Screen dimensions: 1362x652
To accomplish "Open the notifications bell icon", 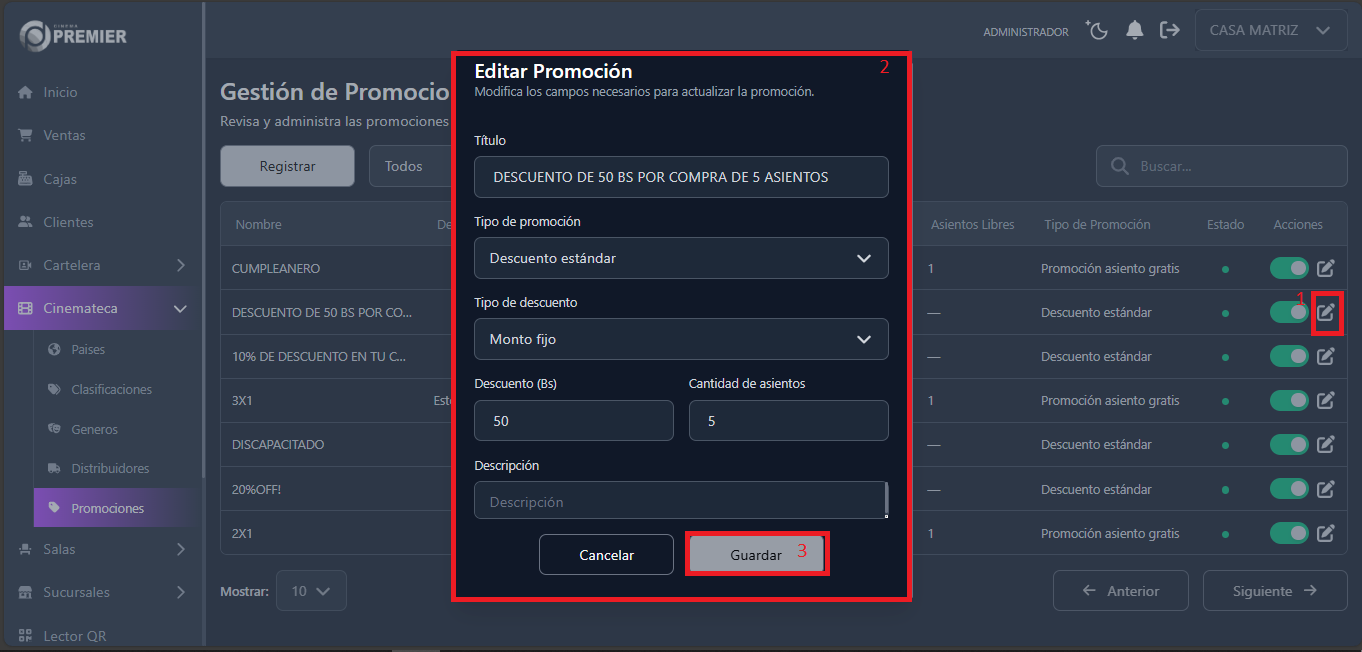I will click(x=1134, y=30).
